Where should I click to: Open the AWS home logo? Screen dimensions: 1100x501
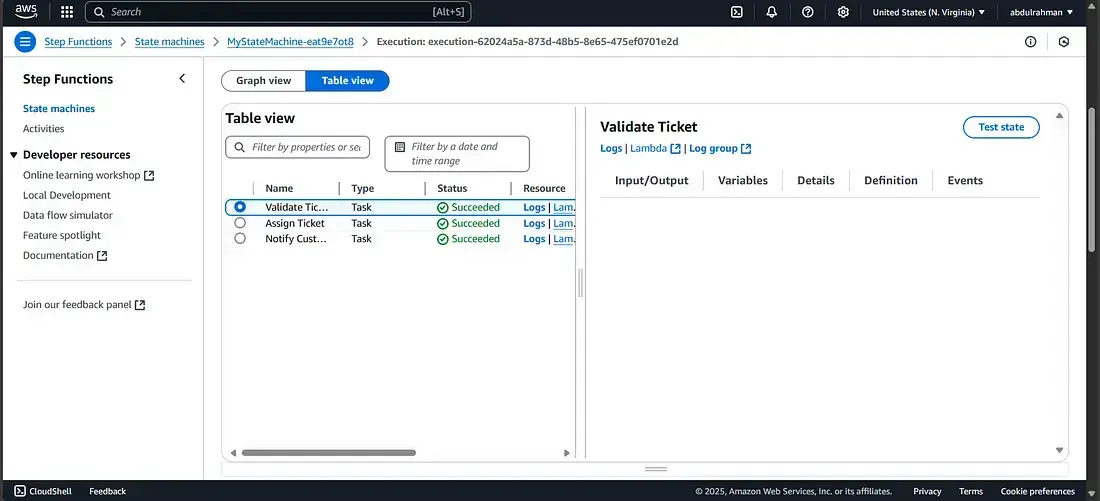coord(26,12)
